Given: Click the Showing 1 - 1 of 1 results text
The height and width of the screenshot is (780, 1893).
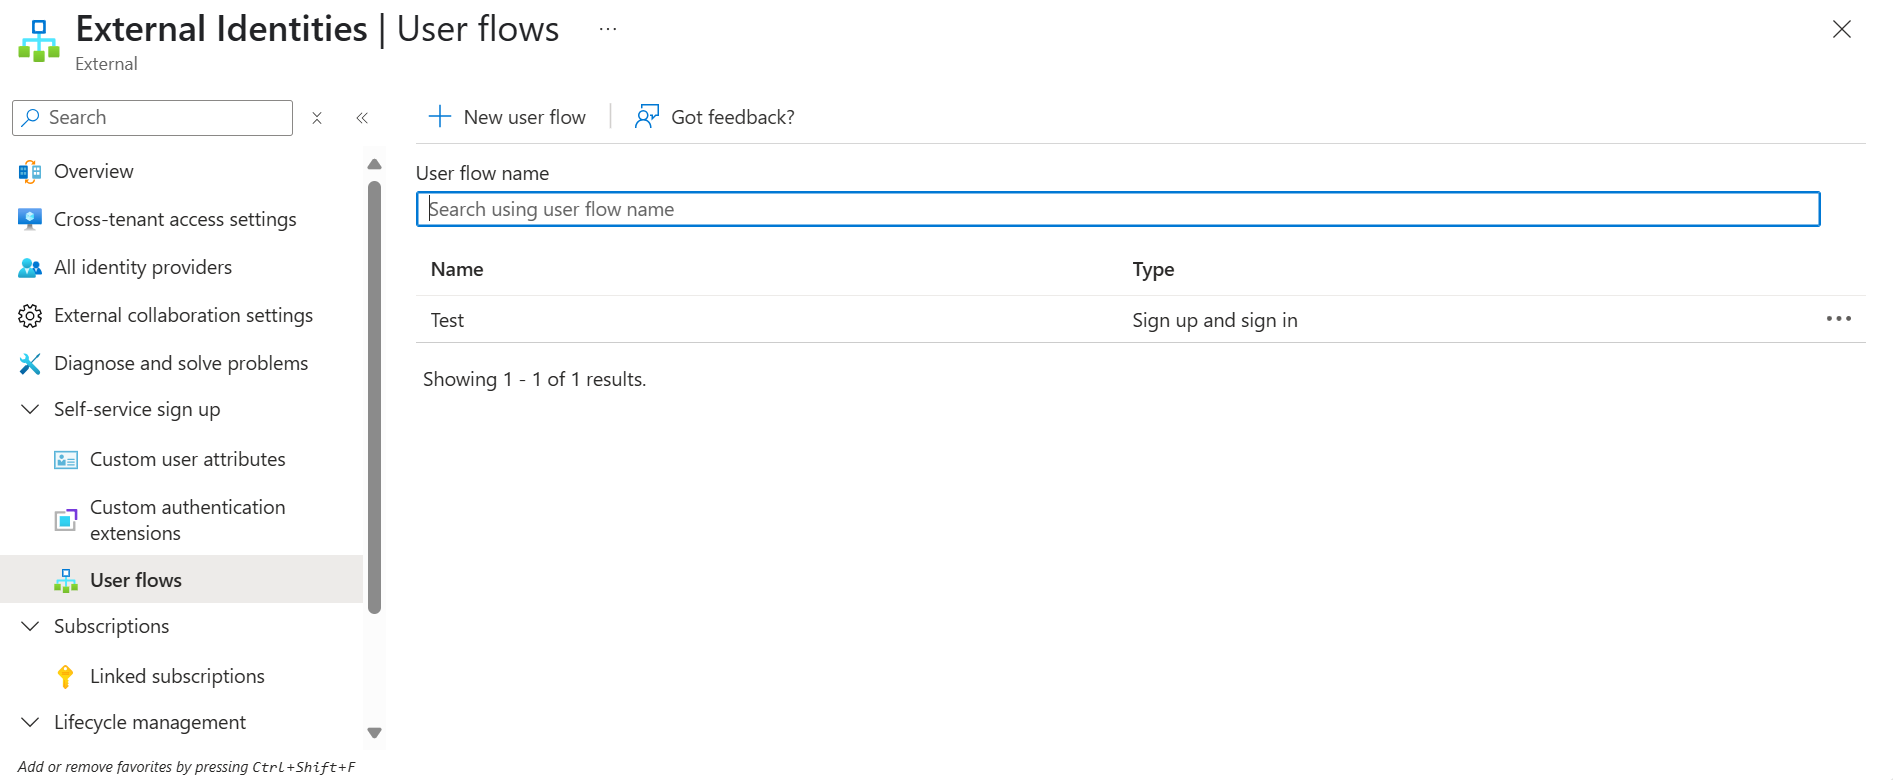Looking at the screenshot, I should (535, 380).
